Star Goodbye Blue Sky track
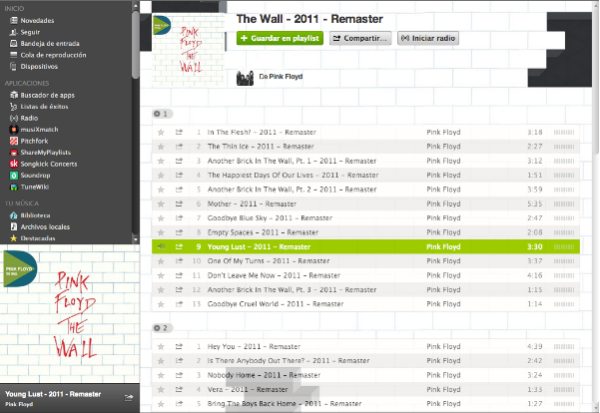This screenshot has height=413, width=600. 161,218
